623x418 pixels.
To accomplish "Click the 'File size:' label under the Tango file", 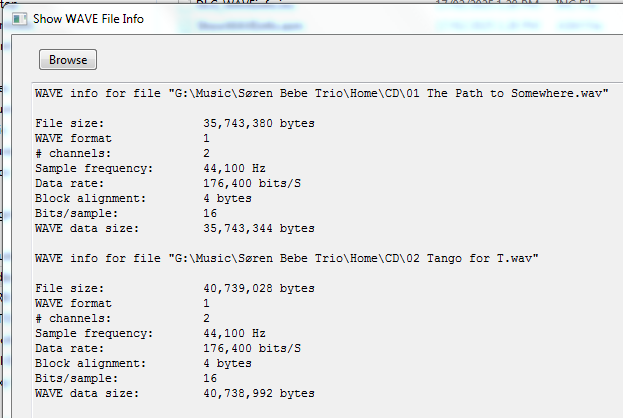I will (x=70, y=288).
